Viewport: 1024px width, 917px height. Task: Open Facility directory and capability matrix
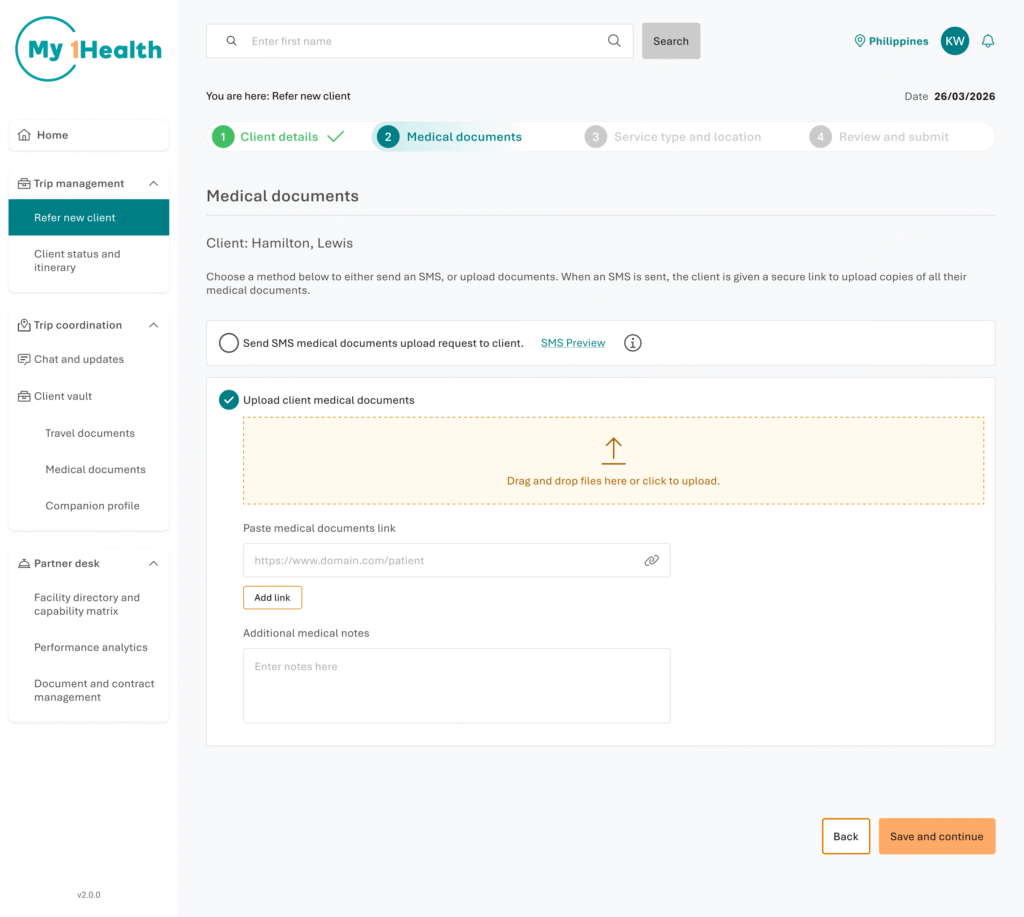tap(89, 604)
